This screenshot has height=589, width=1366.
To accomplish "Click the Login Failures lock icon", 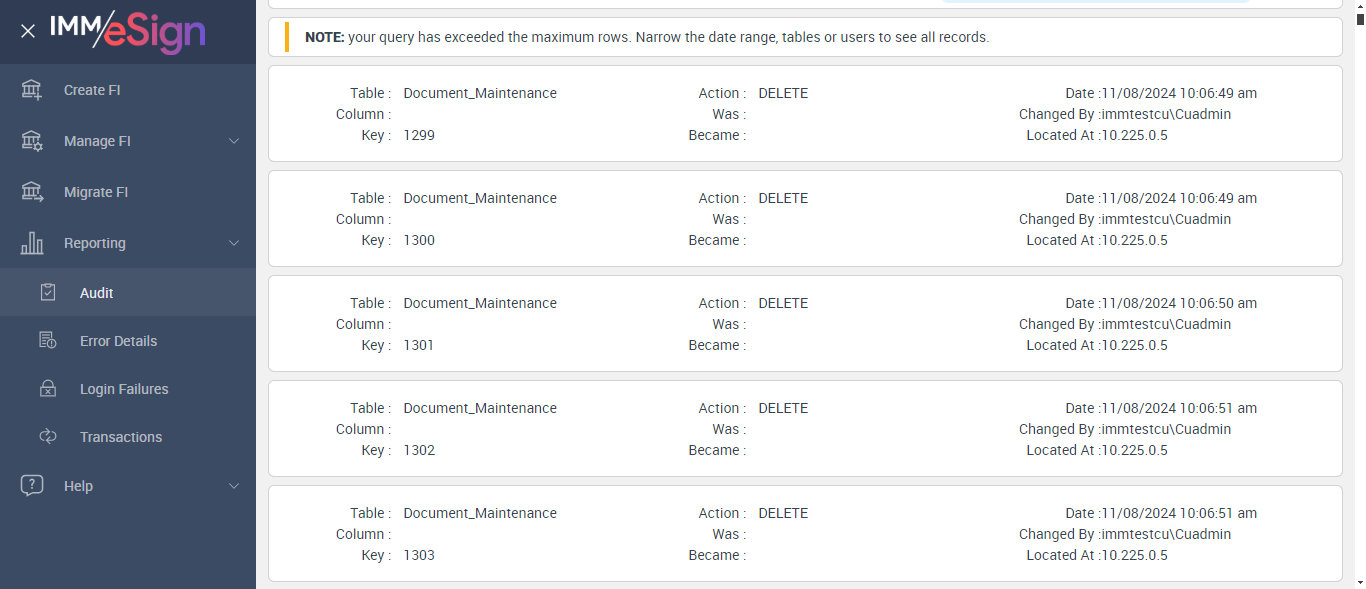I will [48, 389].
